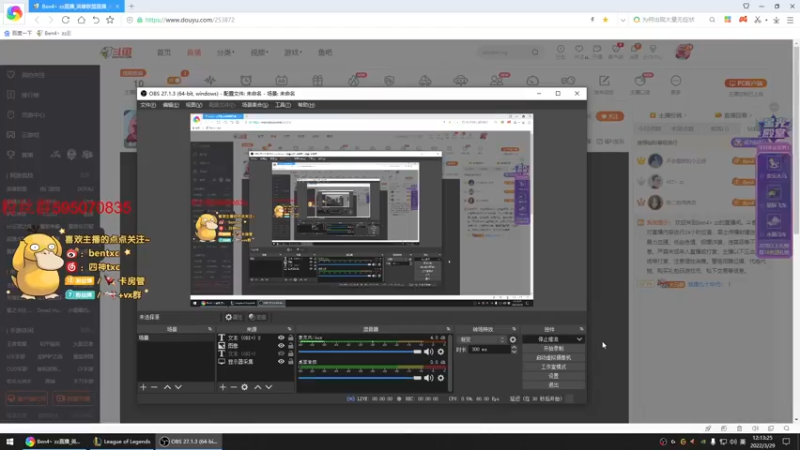The width and height of the screenshot is (800, 450).
Task: Switch to League of Legends in taskbar
Action: [x=121, y=441]
